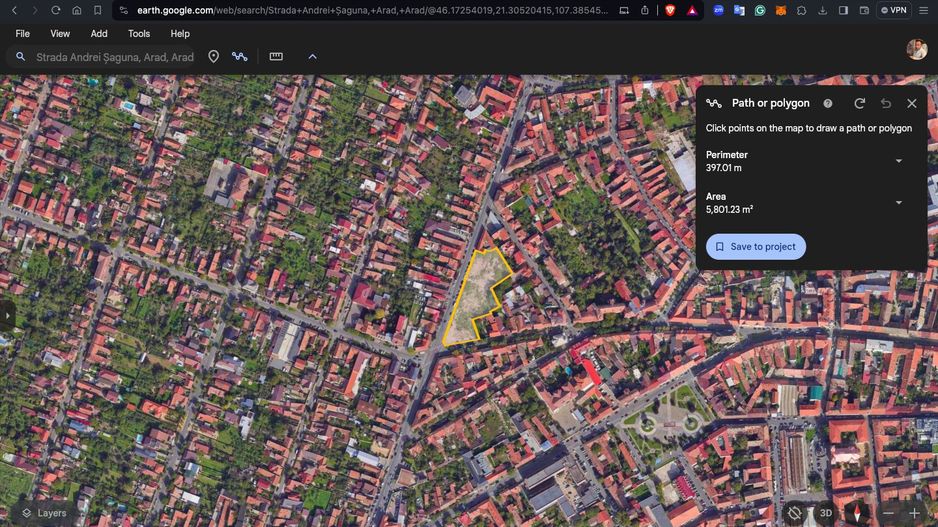
Task: Toggle map rotation lock icon
Action: coord(794,513)
